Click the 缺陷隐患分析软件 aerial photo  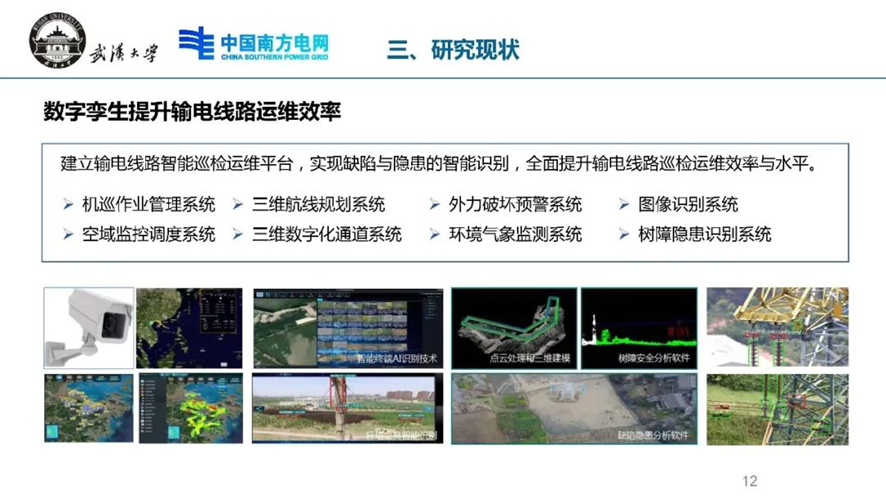click(x=575, y=408)
